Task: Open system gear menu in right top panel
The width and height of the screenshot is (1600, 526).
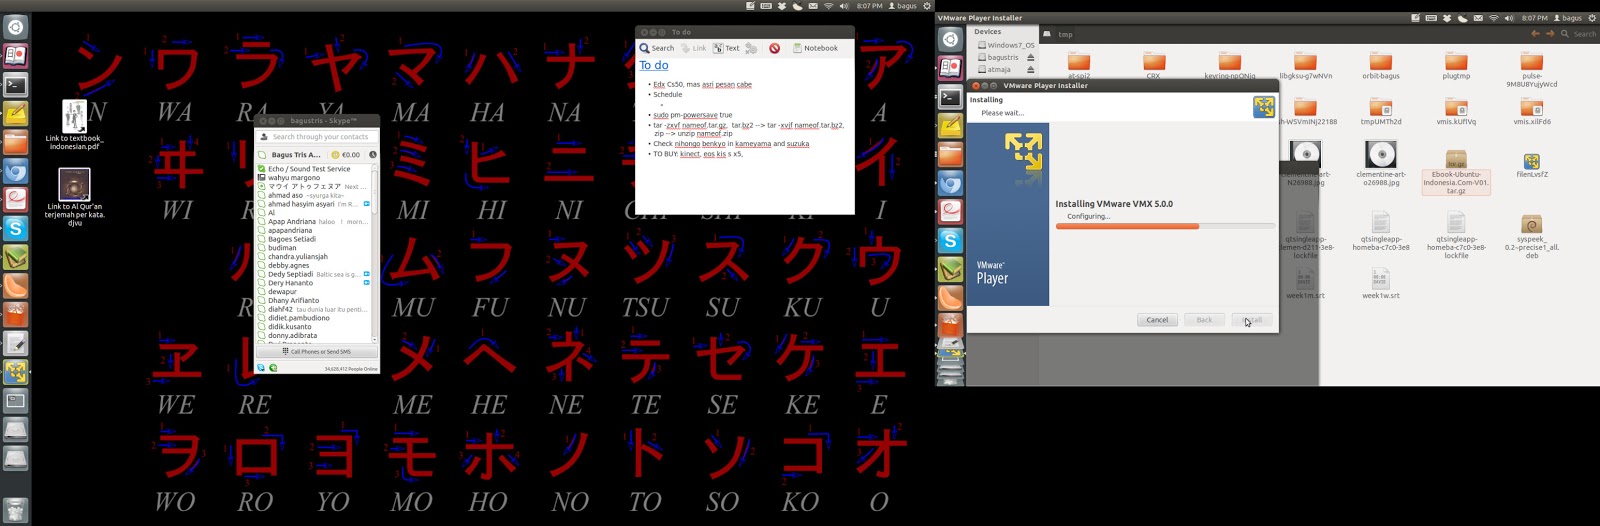Action: point(1592,18)
